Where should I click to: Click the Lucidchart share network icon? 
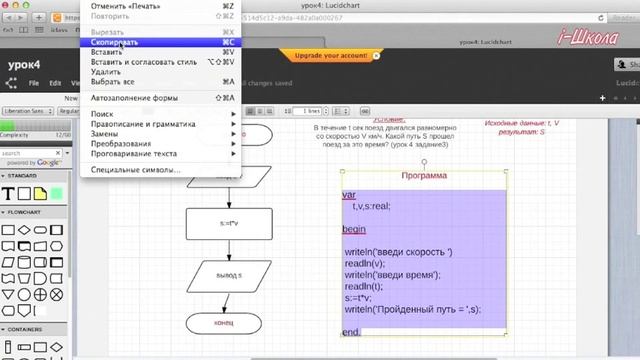11,83
